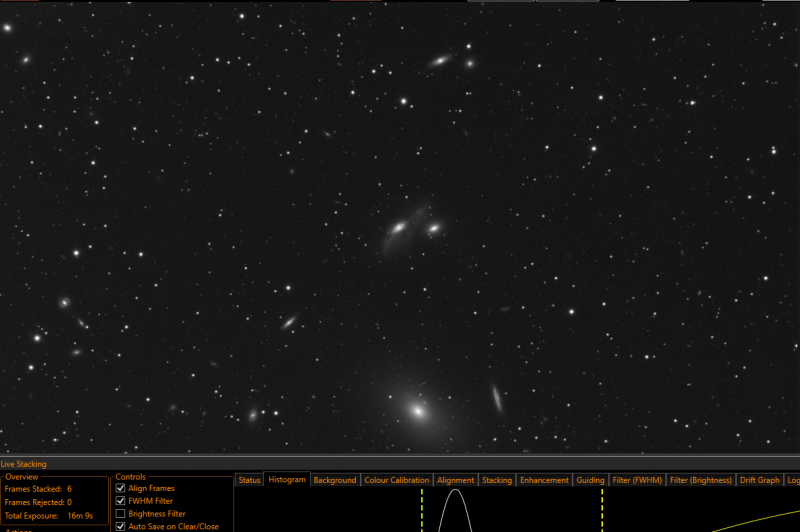This screenshot has width=800, height=532.
Task: Open the Colour Calibration tab
Action: (x=396, y=480)
